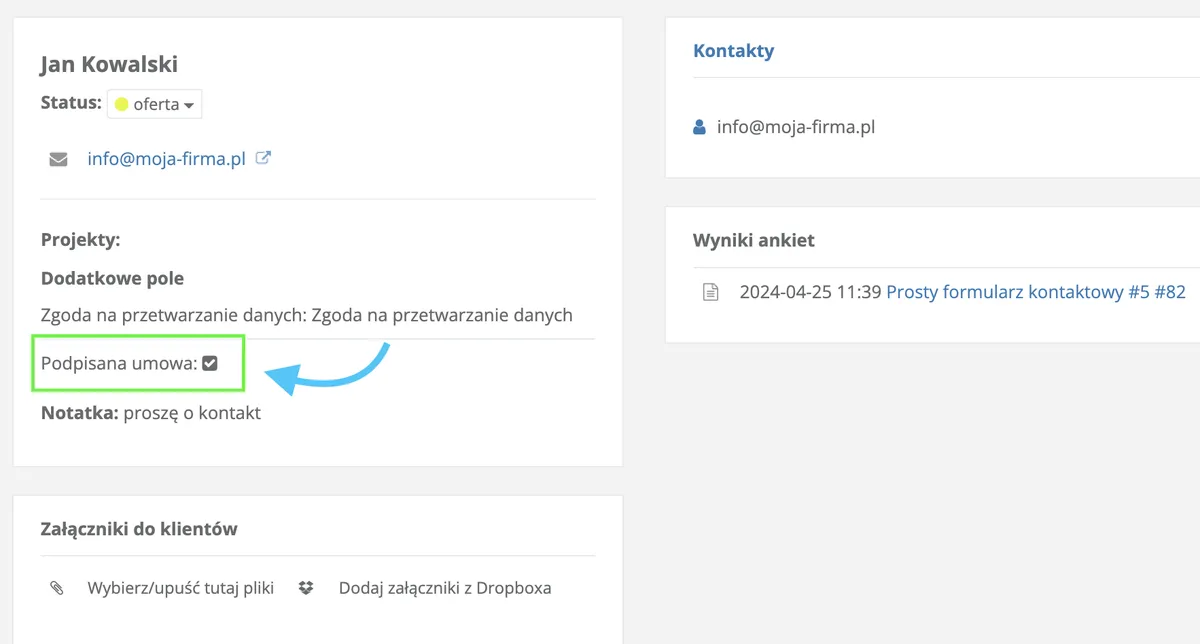Click the Zgoda na przetwarzanie danych field

(x=307, y=315)
